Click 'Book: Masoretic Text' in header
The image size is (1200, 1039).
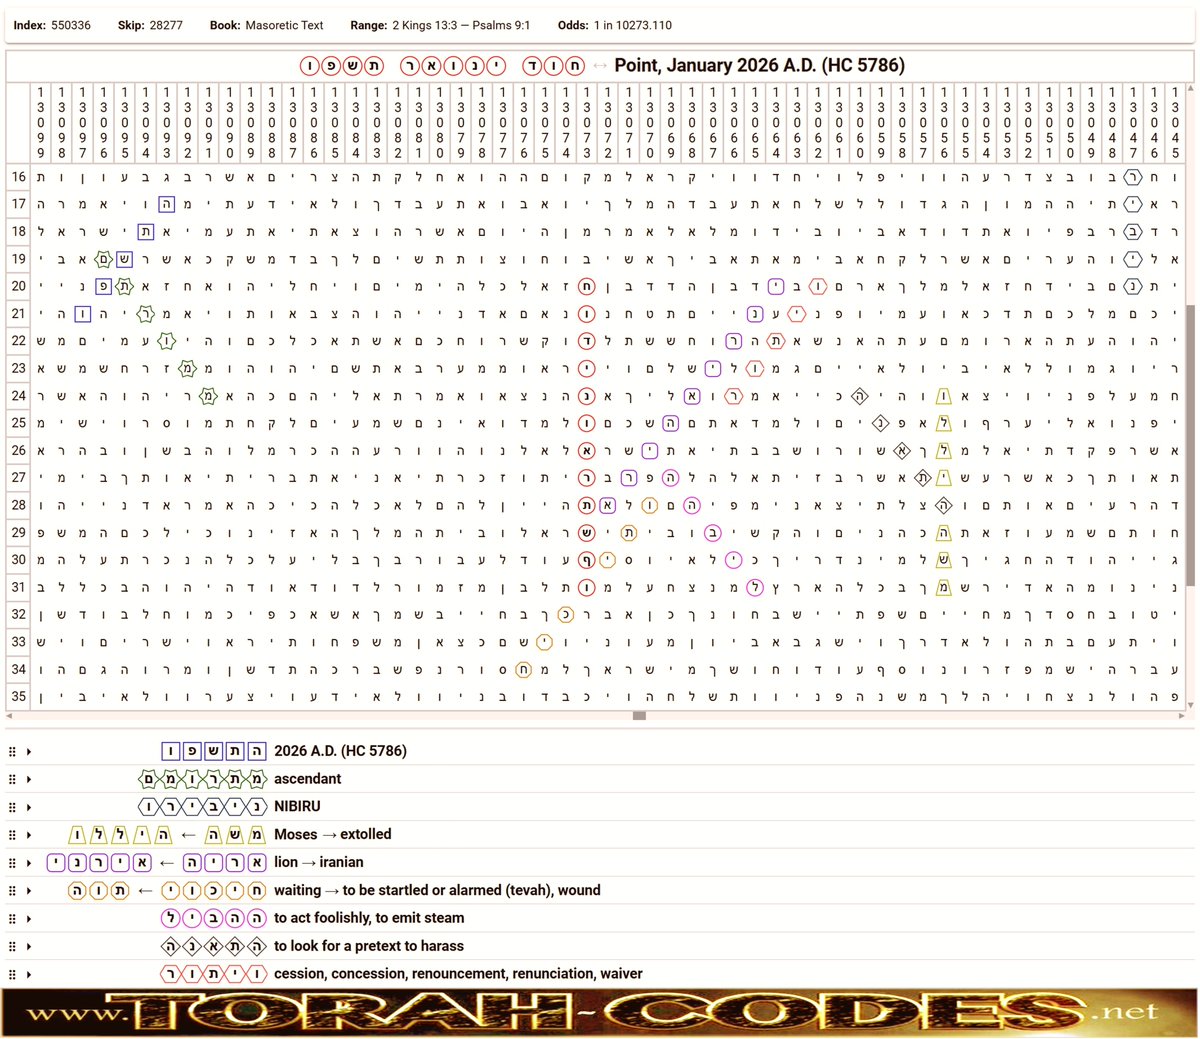(267, 25)
